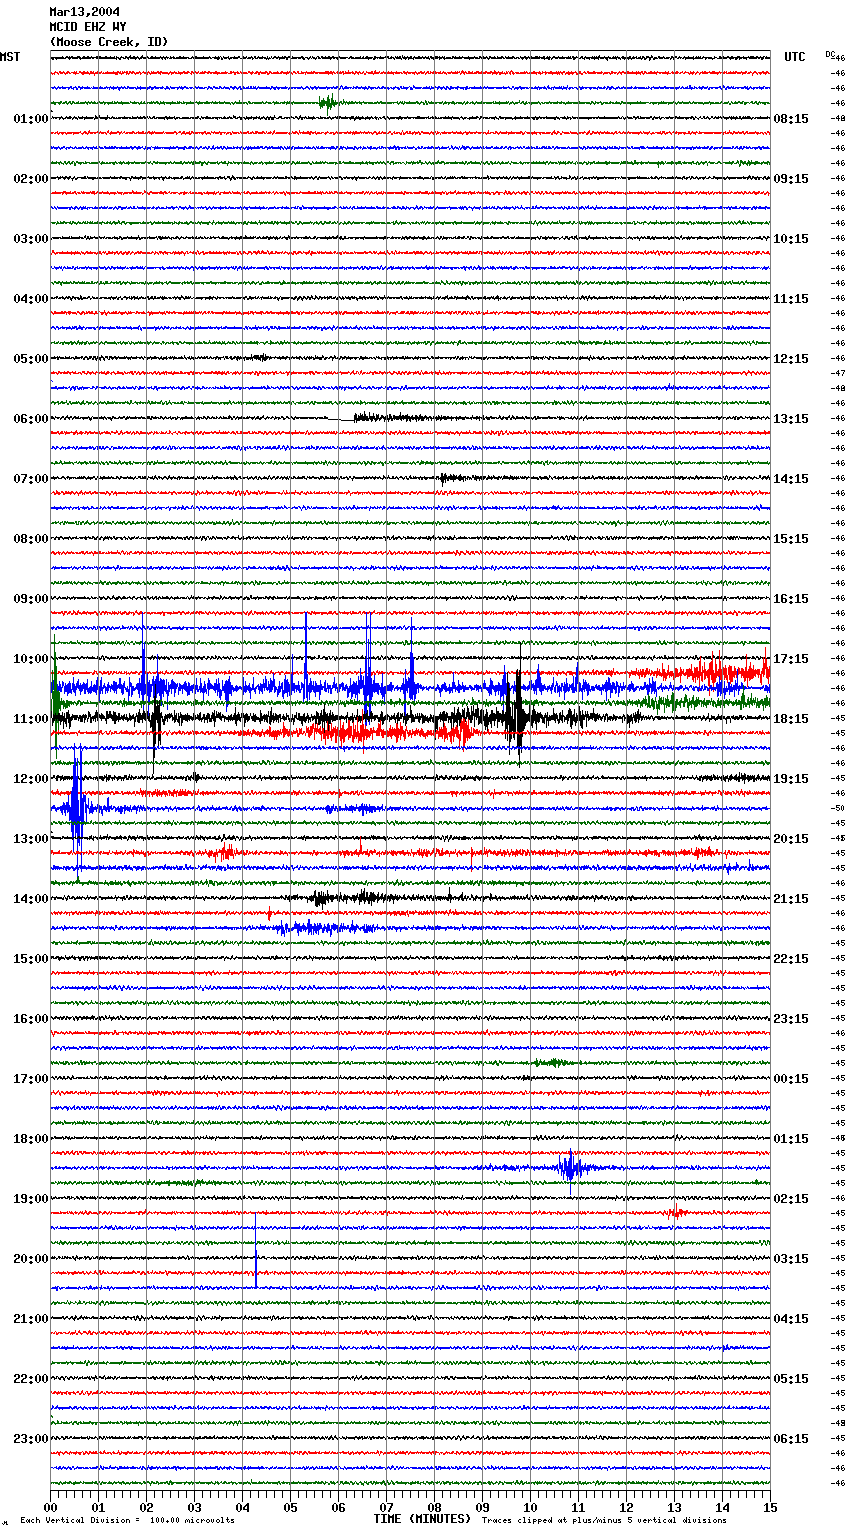The width and height of the screenshot is (850, 1534).
Task: Select the 22:15 UTC time label
Action: (x=791, y=959)
